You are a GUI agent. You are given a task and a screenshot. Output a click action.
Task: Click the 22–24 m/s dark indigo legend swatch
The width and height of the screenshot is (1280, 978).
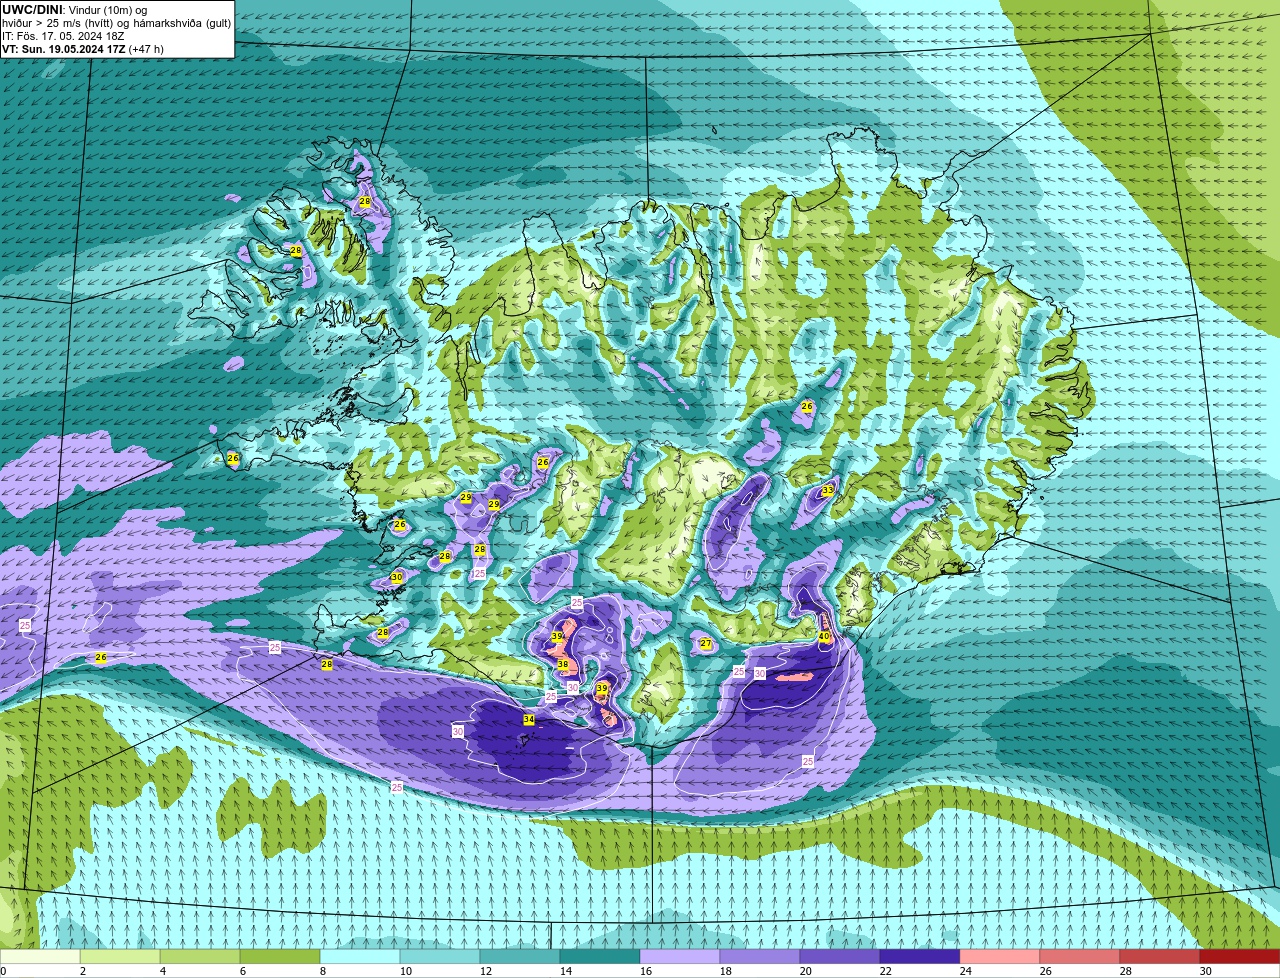click(920, 957)
